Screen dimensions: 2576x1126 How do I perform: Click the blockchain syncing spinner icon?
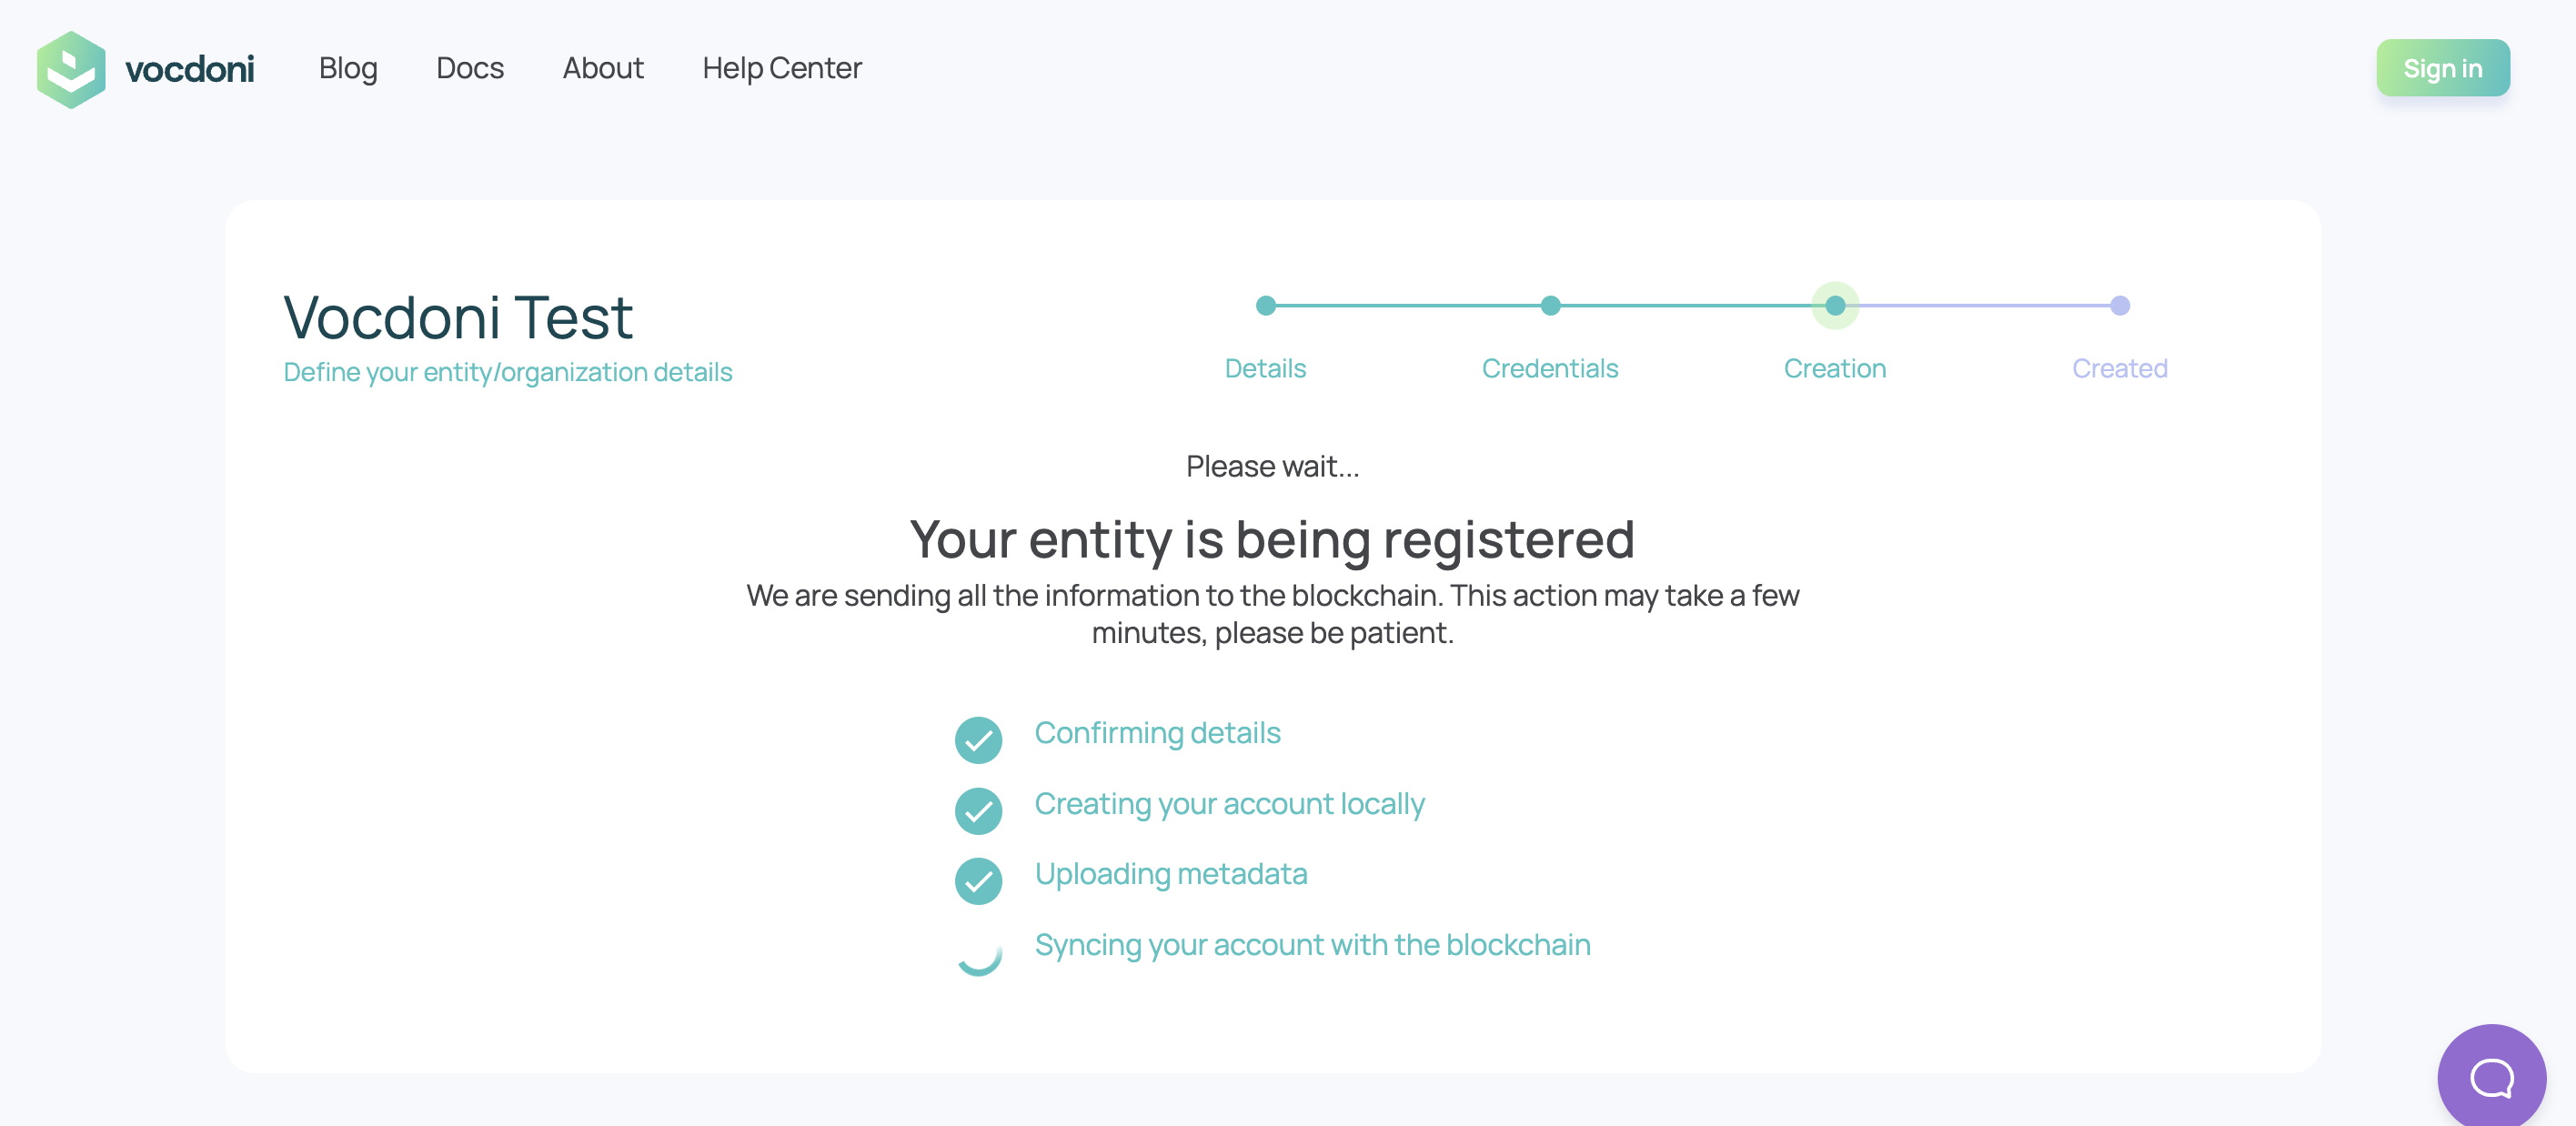click(x=978, y=953)
